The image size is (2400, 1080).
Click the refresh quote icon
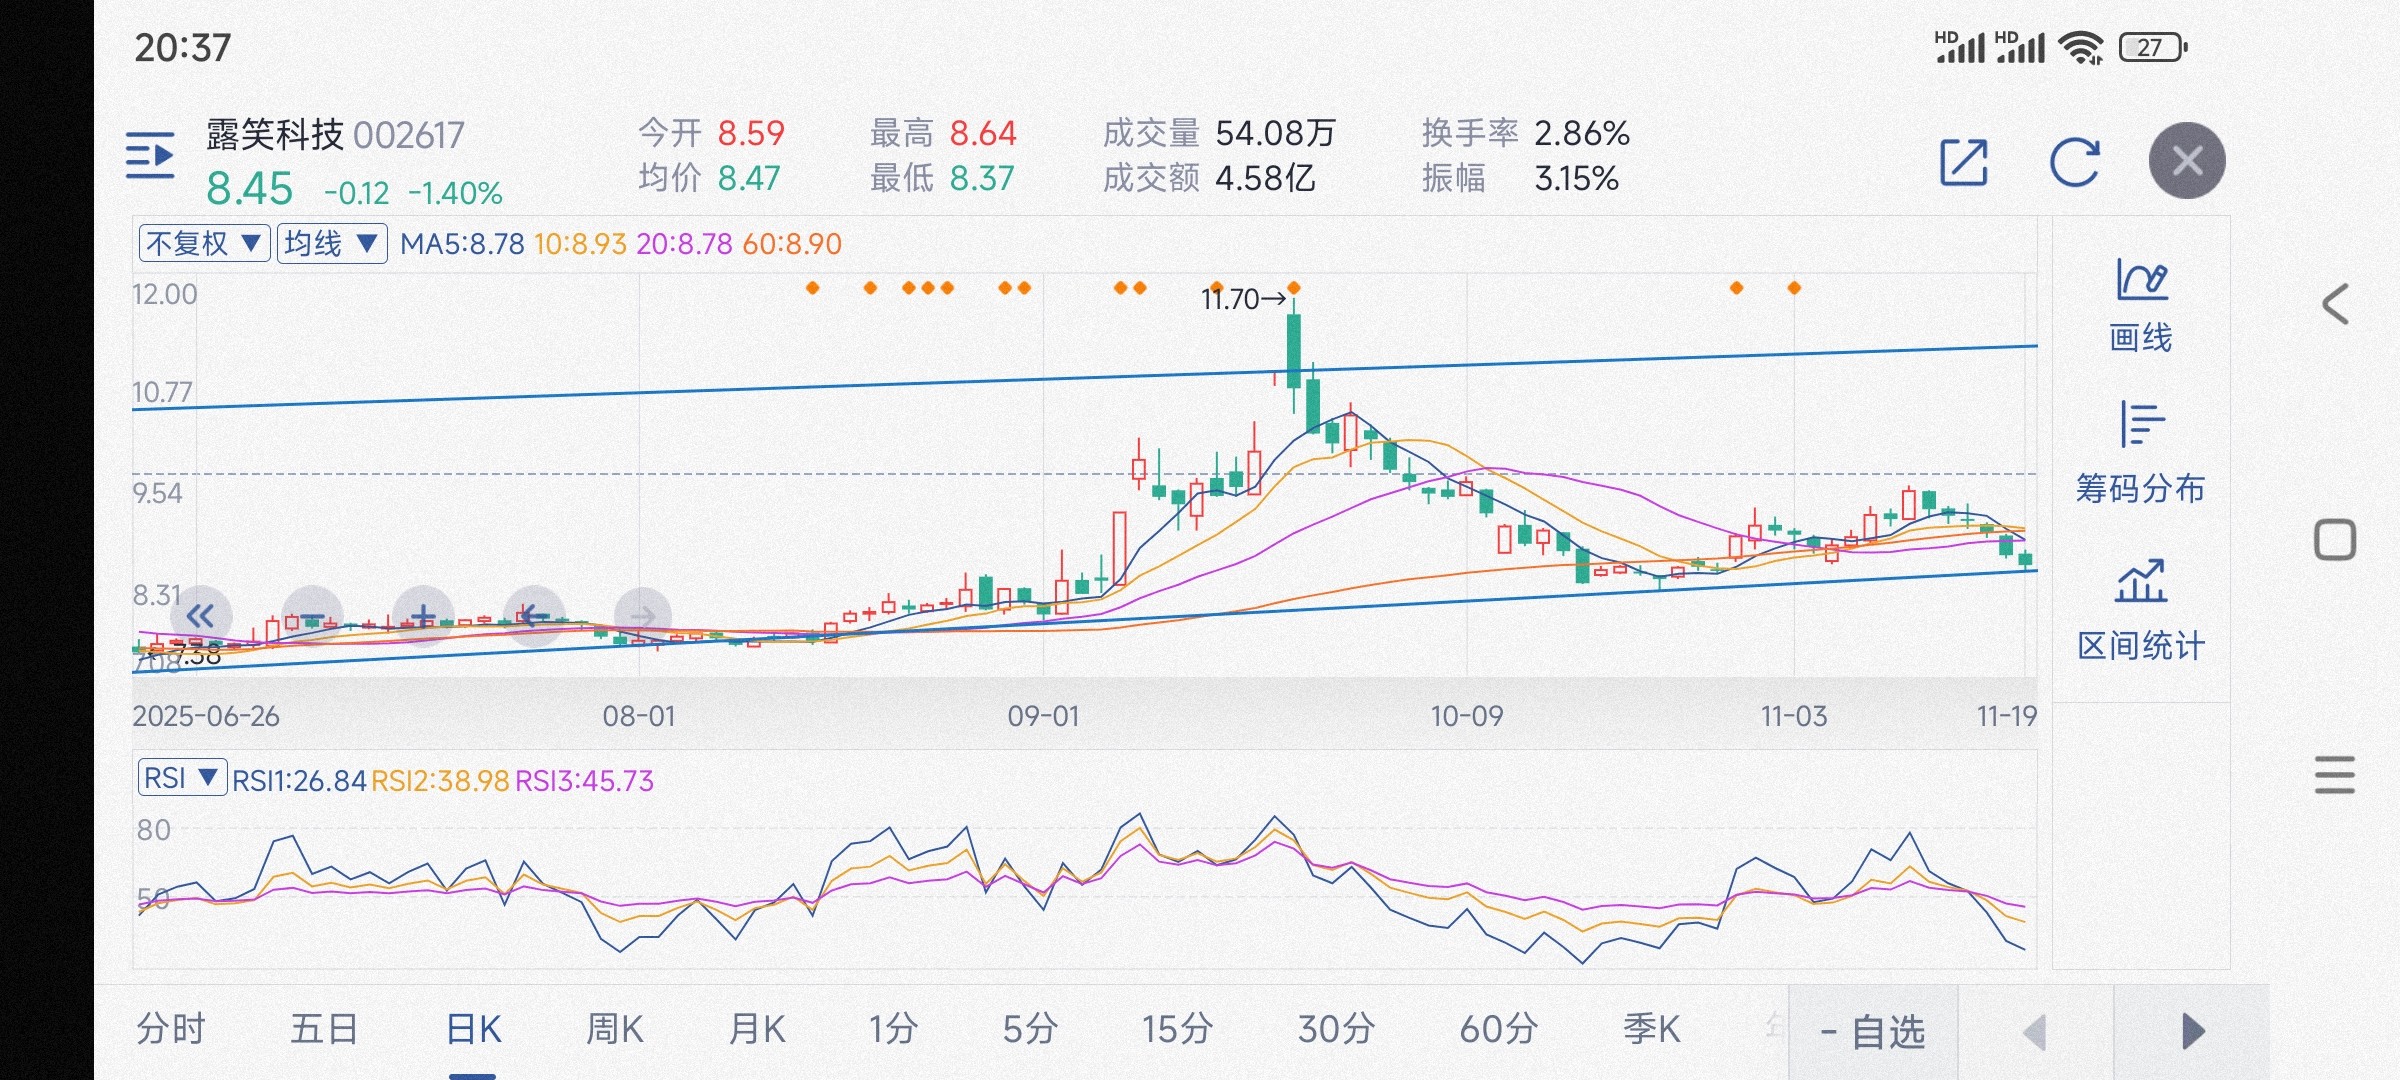[x=2074, y=162]
